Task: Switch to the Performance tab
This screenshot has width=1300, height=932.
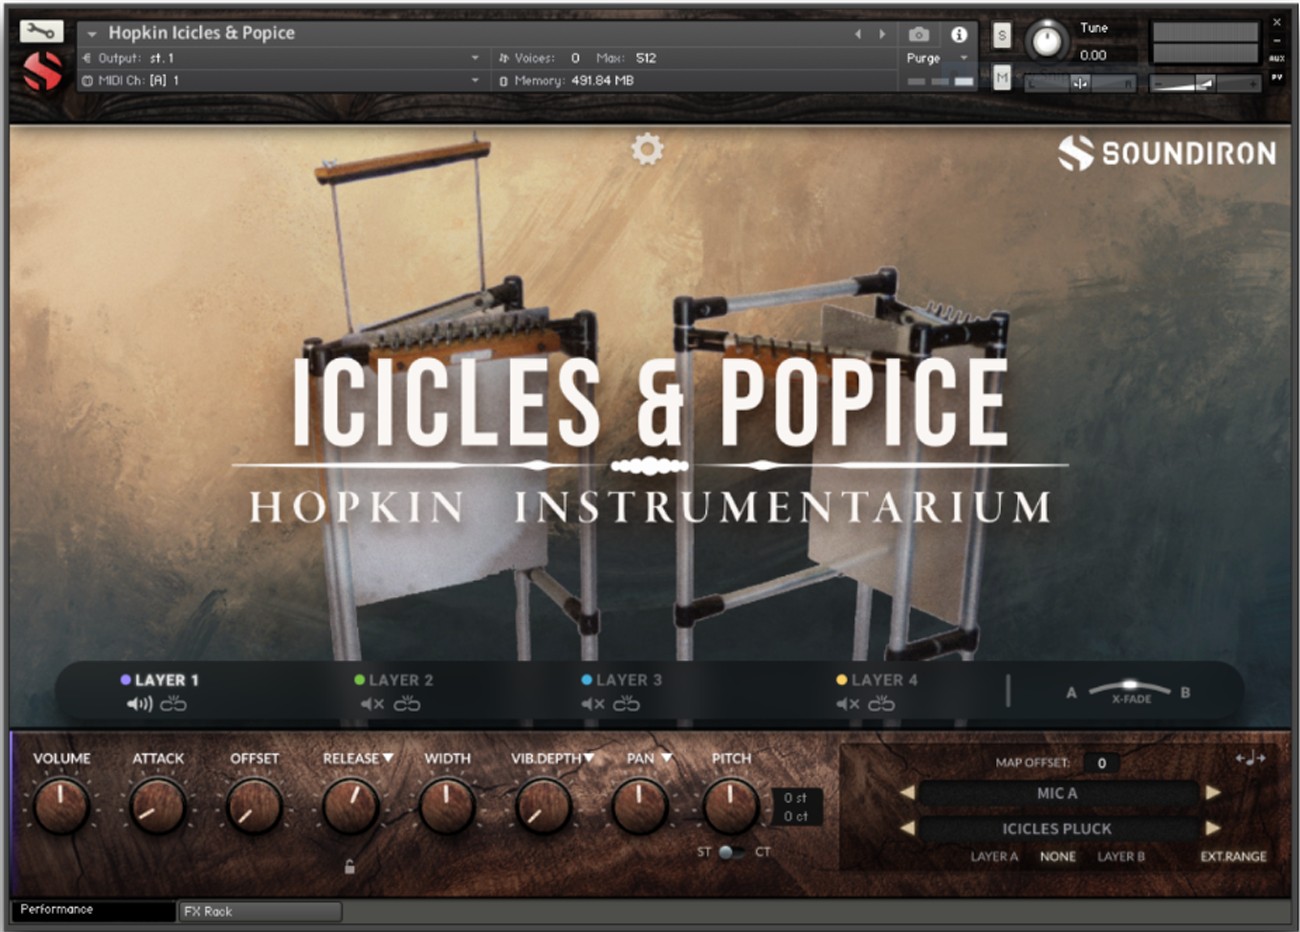Action: [x=93, y=910]
